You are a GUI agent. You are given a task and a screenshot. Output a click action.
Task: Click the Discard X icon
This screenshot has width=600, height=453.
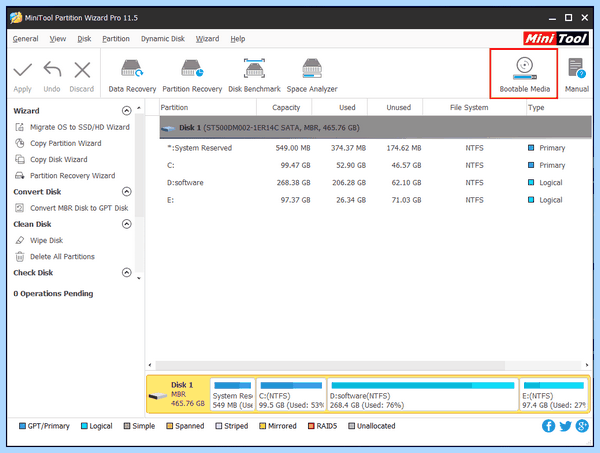(82, 70)
